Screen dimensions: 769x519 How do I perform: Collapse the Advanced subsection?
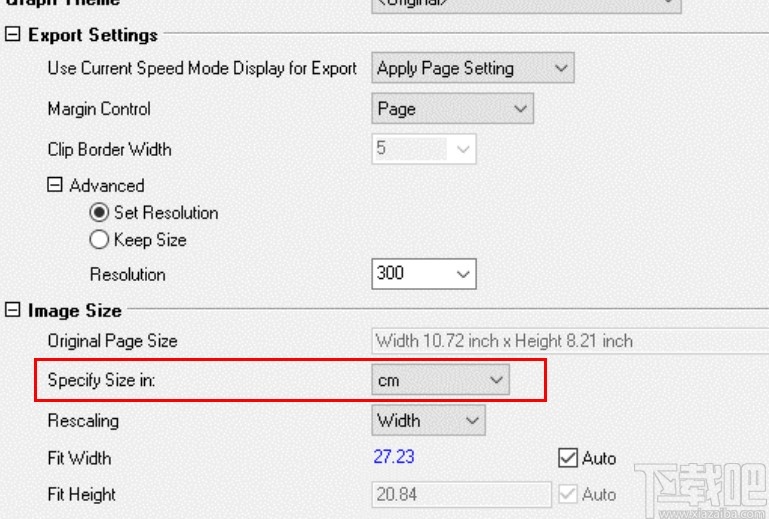click(56, 186)
